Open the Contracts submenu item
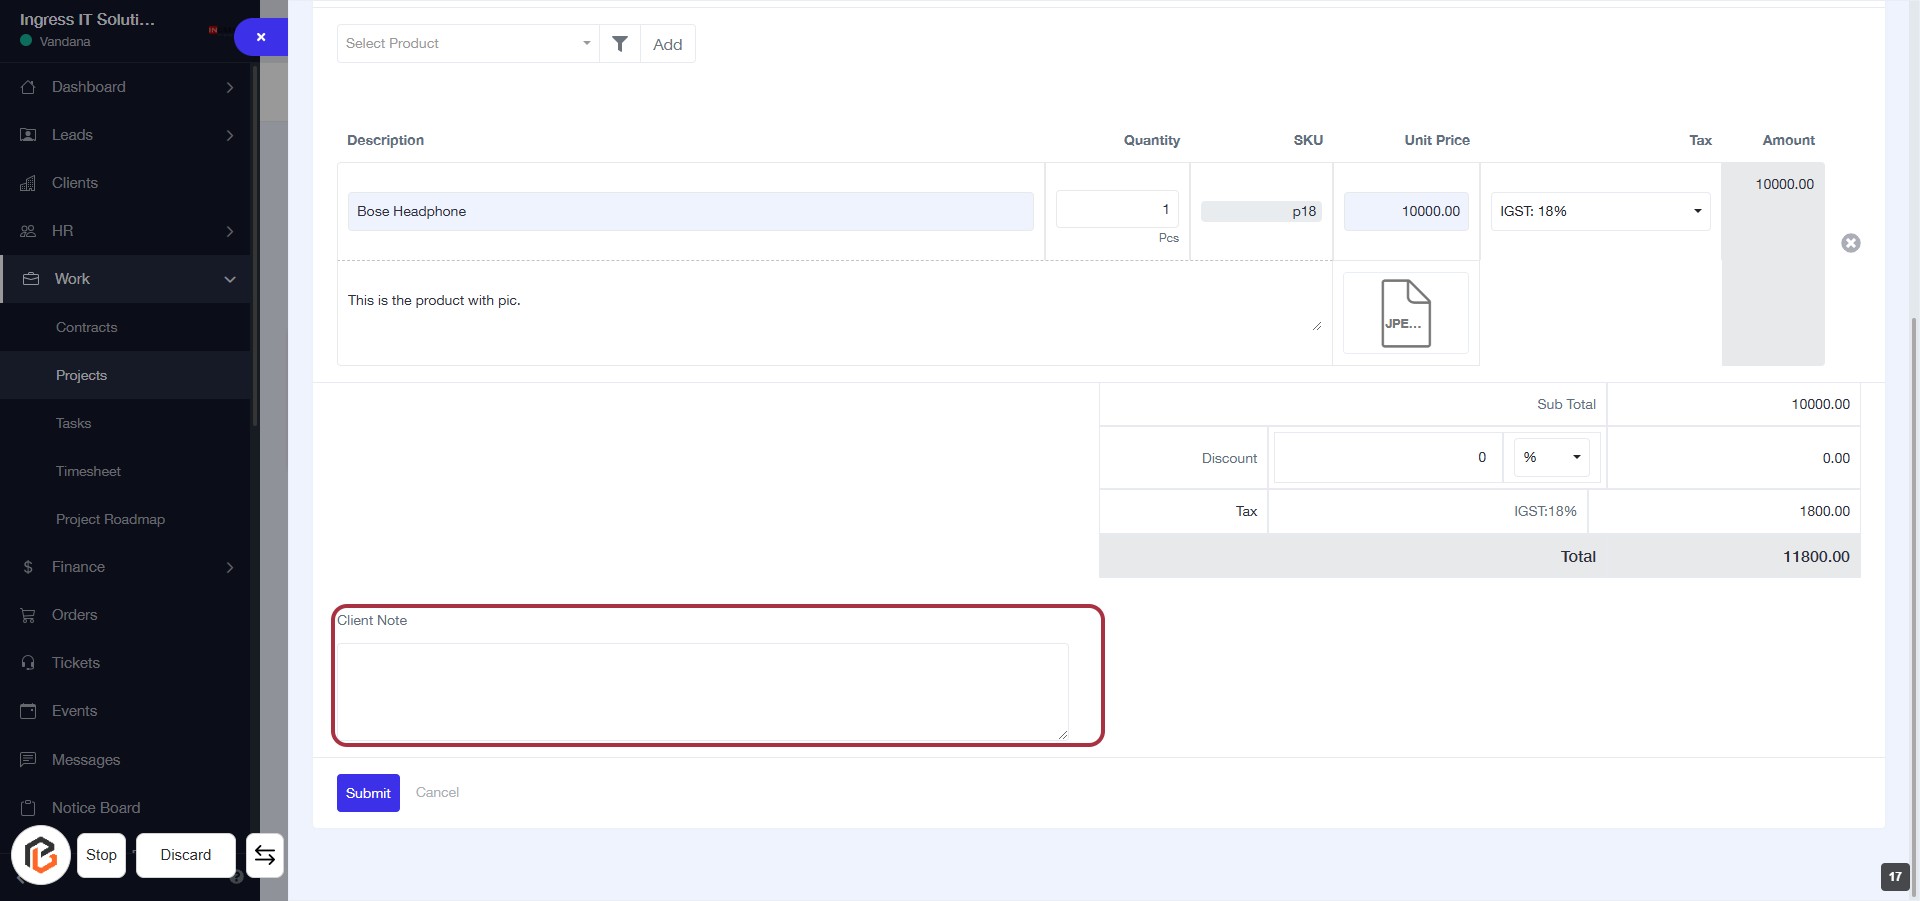 pyautogui.click(x=87, y=327)
